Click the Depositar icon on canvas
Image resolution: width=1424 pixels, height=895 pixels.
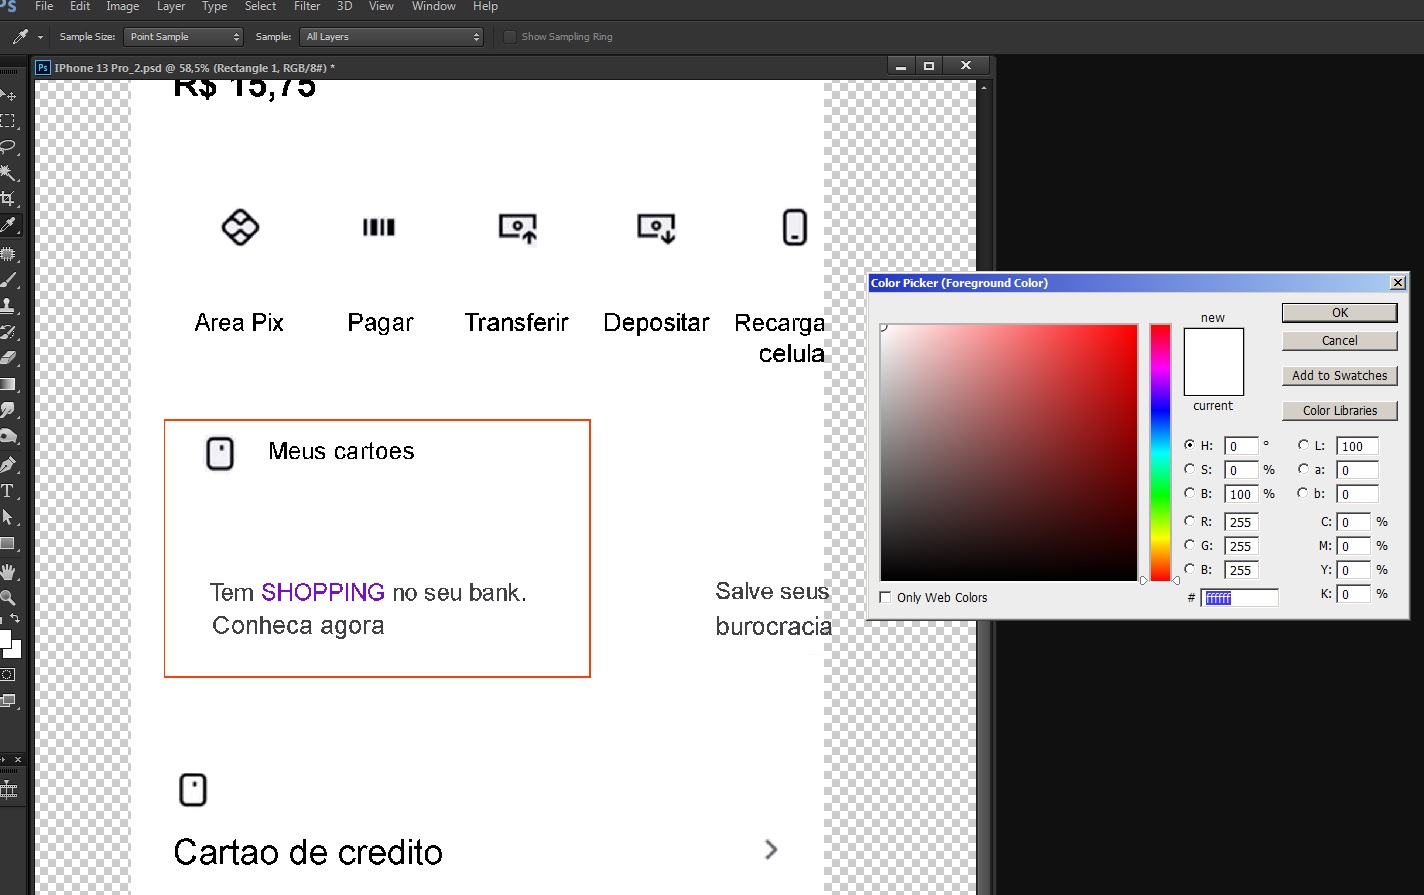coord(657,228)
